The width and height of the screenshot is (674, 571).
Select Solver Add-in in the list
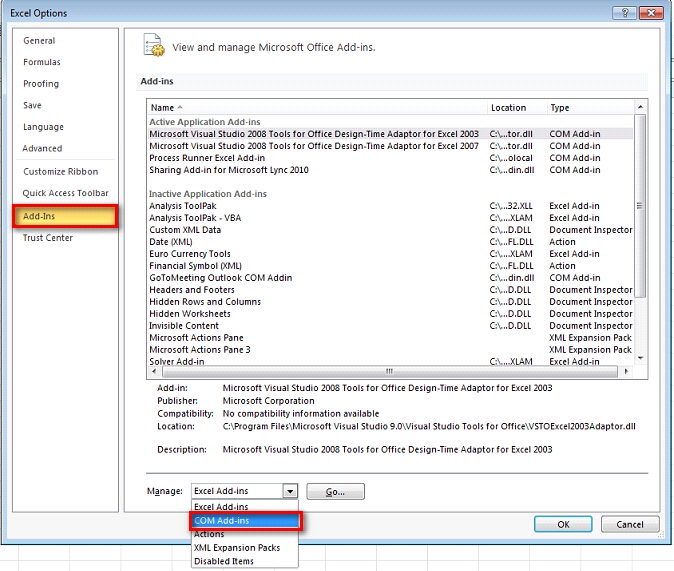tap(177, 361)
